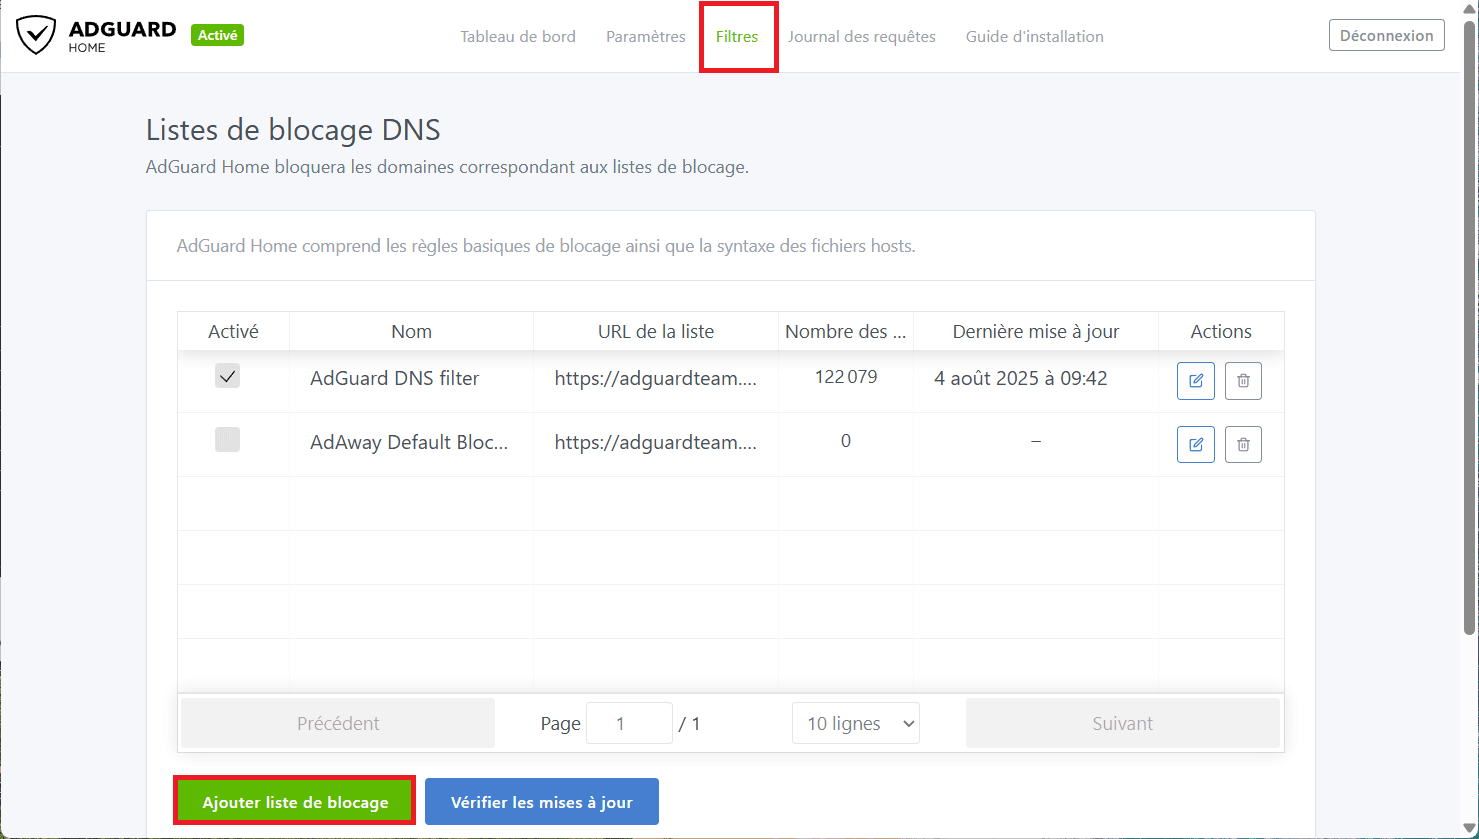Click the browser vertical scrollbar

pos(1469,330)
